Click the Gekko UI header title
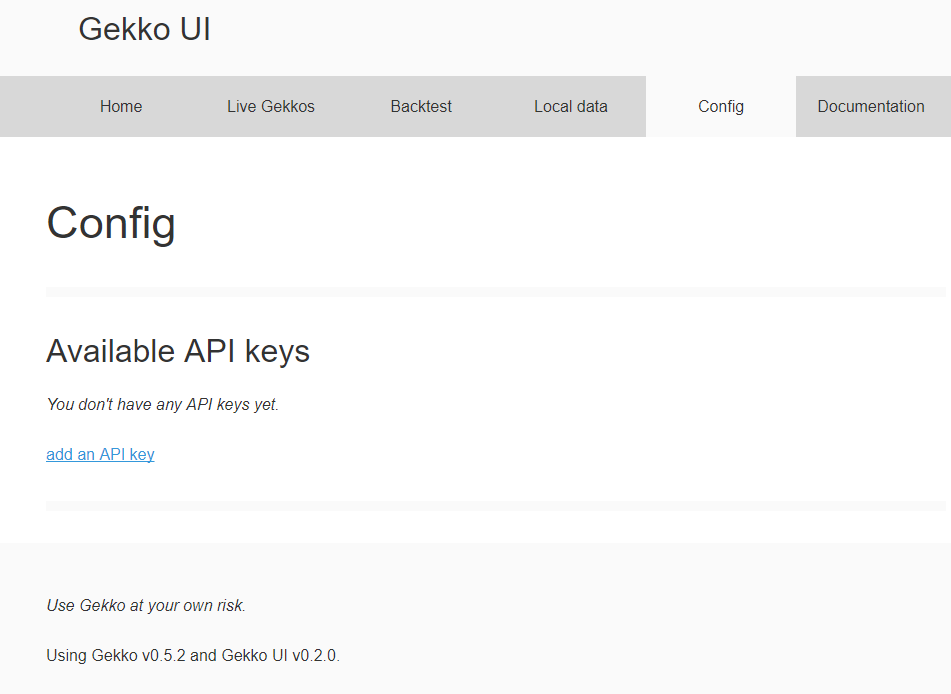The height and width of the screenshot is (694, 951). pyautogui.click(x=144, y=30)
